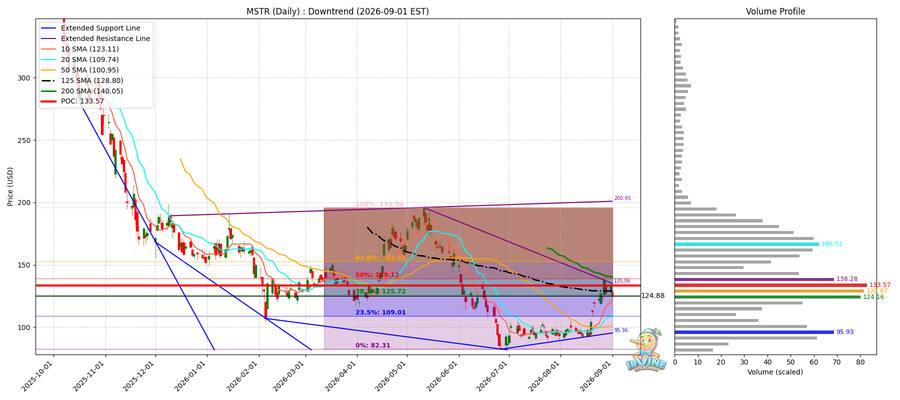900x400 pixels.
Task: Click the 40 tick on volume axis
Action: (x=768, y=362)
